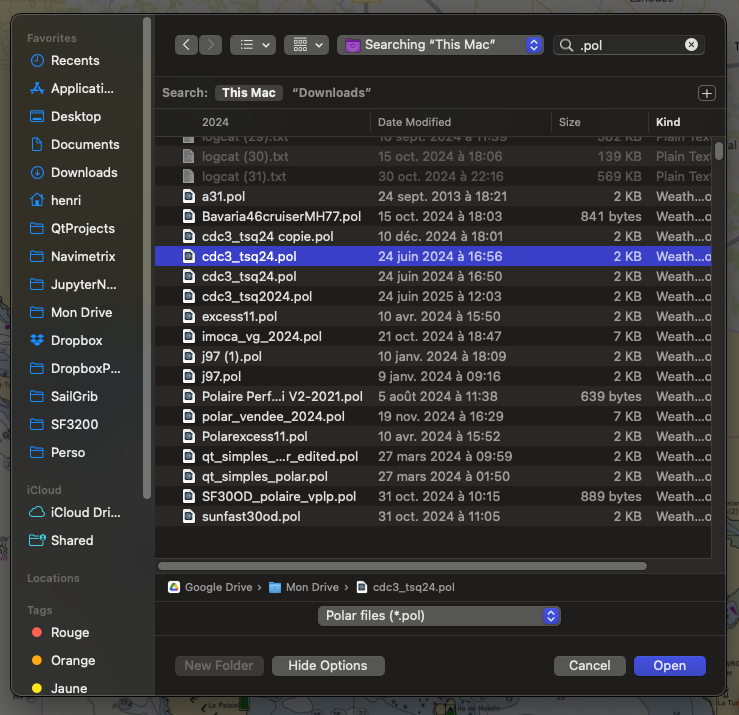Choose the Orange tag in sidebar
This screenshot has height=715, width=739.
(x=72, y=660)
